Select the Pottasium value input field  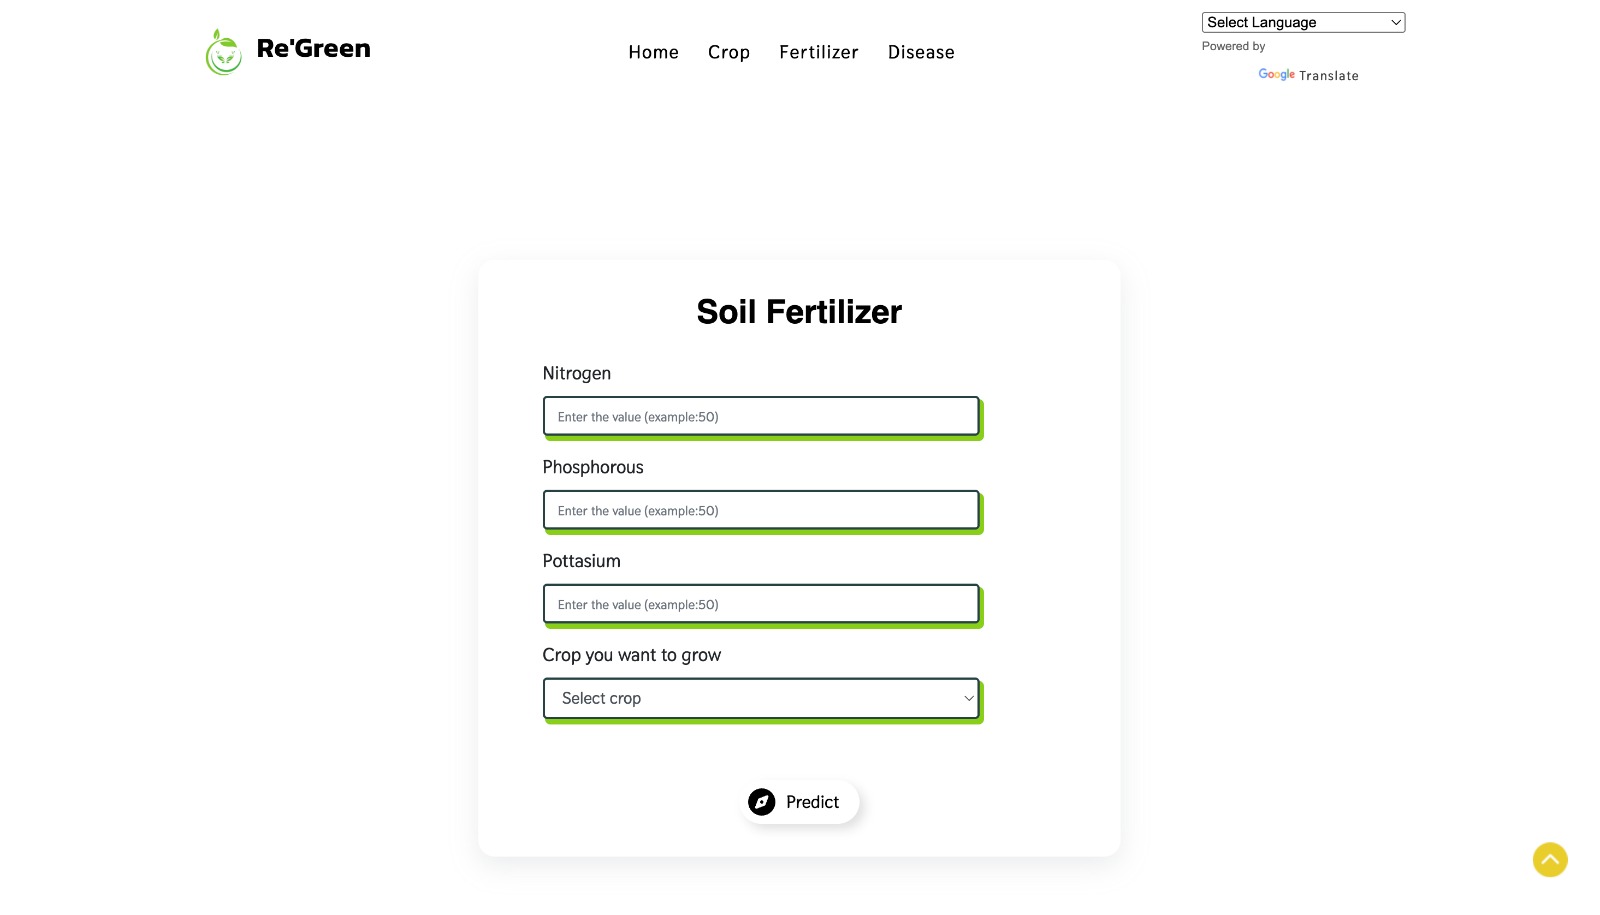(x=761, y=604)
